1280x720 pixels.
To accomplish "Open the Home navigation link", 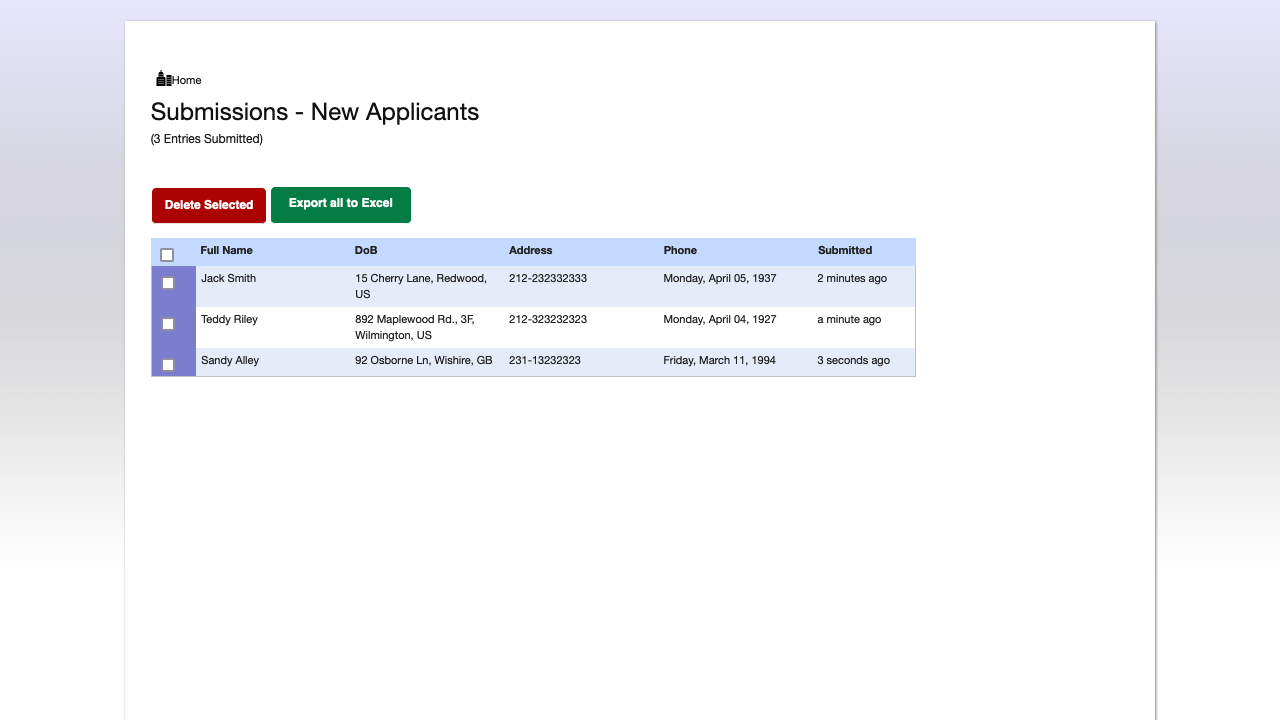I will (186, 80).
